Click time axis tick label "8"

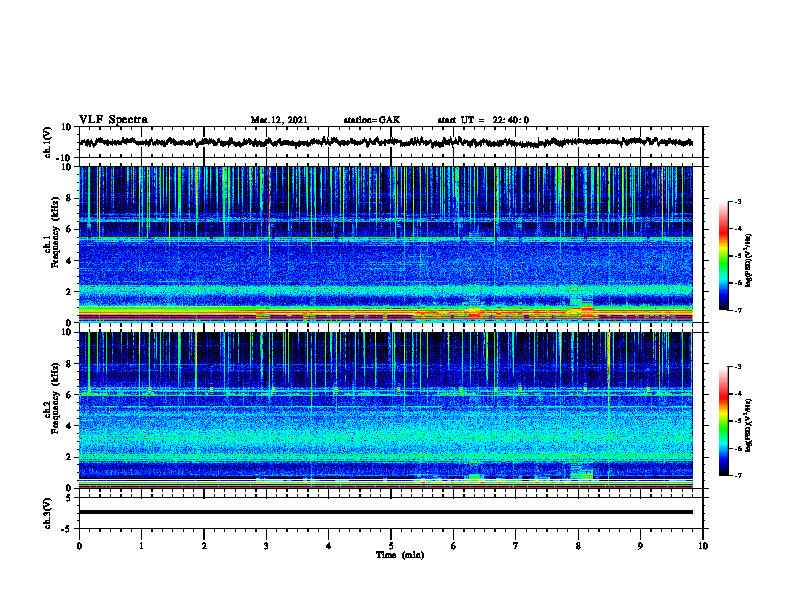[578, 546]
